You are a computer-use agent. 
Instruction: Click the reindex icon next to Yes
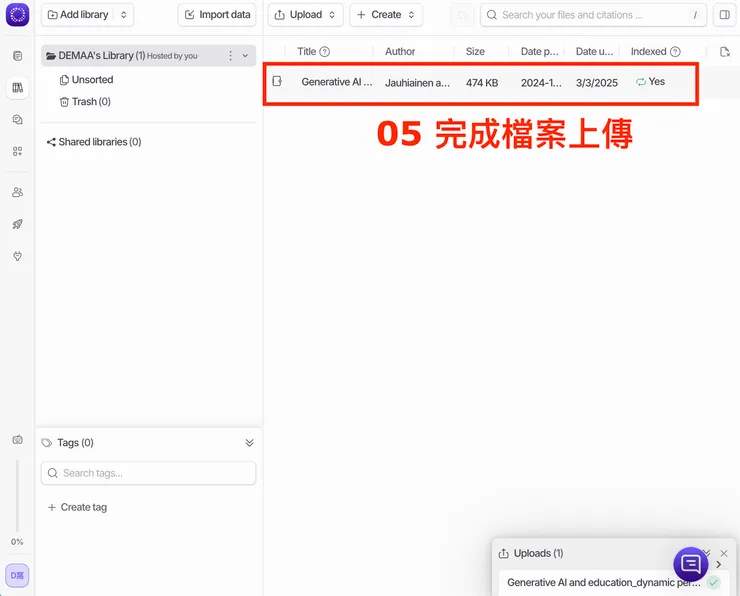pyautogui.click(x=640, y=82)
